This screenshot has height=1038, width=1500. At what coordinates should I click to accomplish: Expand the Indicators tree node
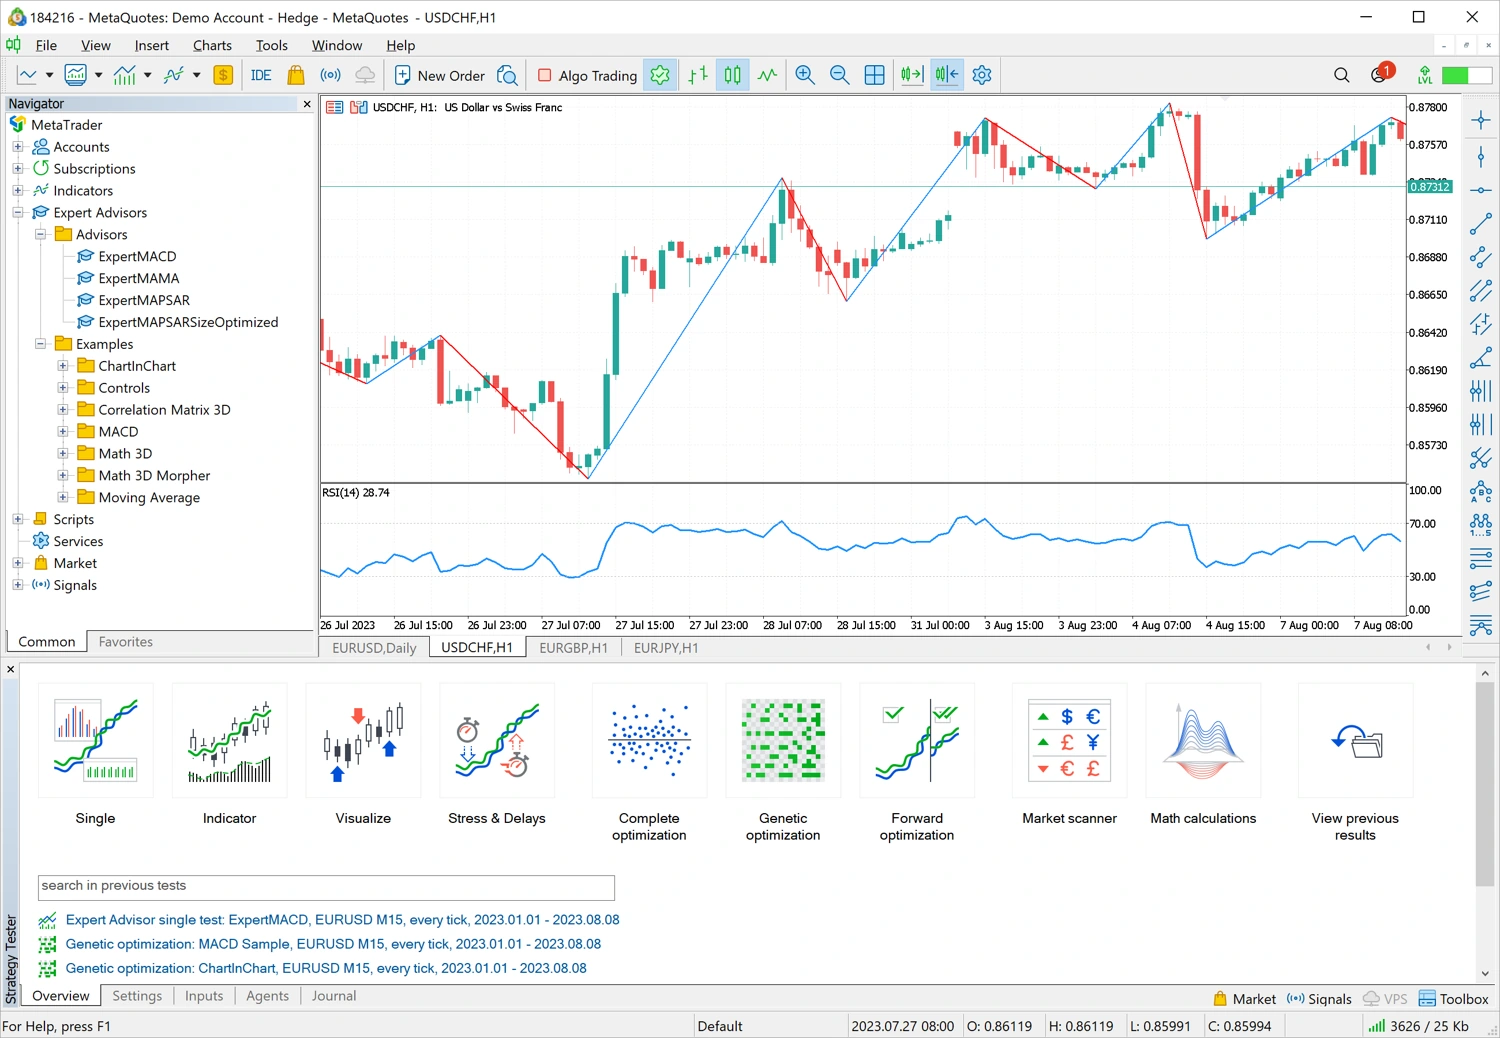18,191
